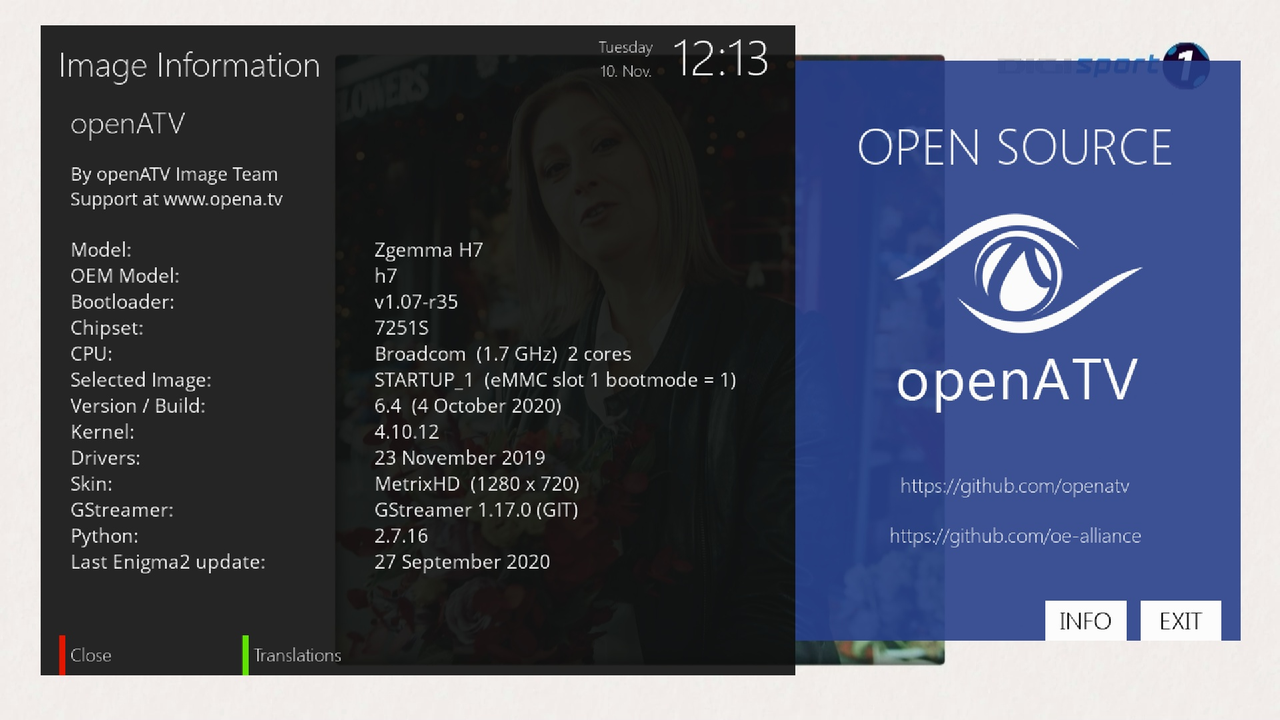This screenshot has height=720, width=1280.
Task: Select the 'v1.07-r35' bootloader value
Action: pyautogui.click(x=416, y=302)
